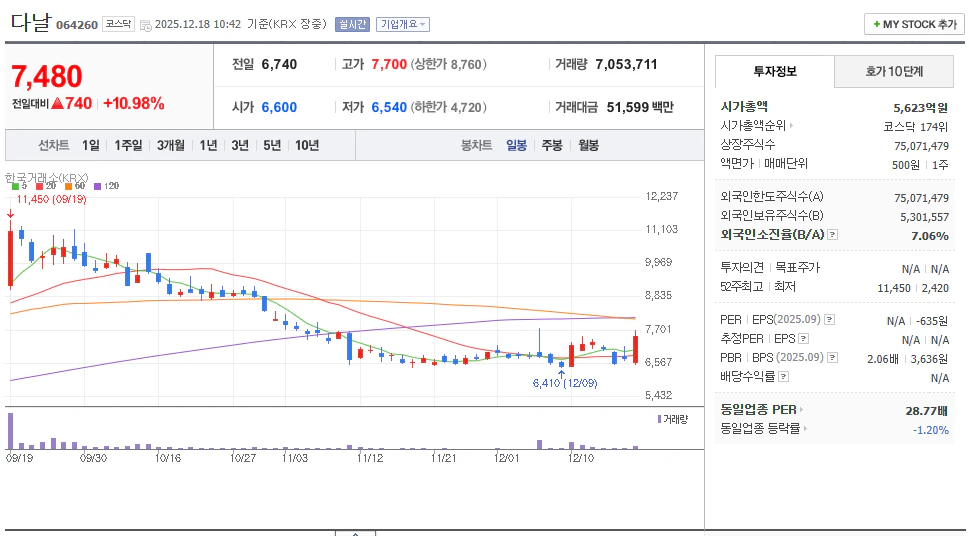Click the tall volume bar at 09/19
969x536 pixels.
tap(10, 430)
